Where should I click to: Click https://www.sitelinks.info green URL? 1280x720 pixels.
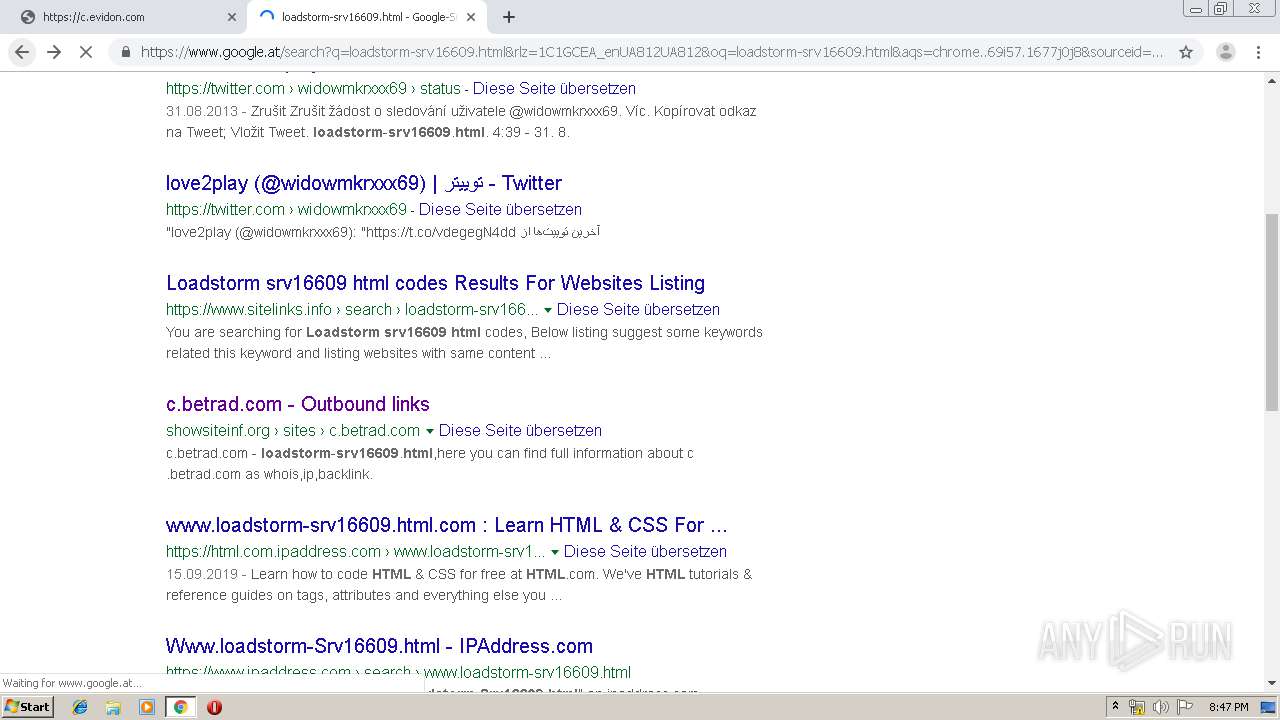[352, 309]
